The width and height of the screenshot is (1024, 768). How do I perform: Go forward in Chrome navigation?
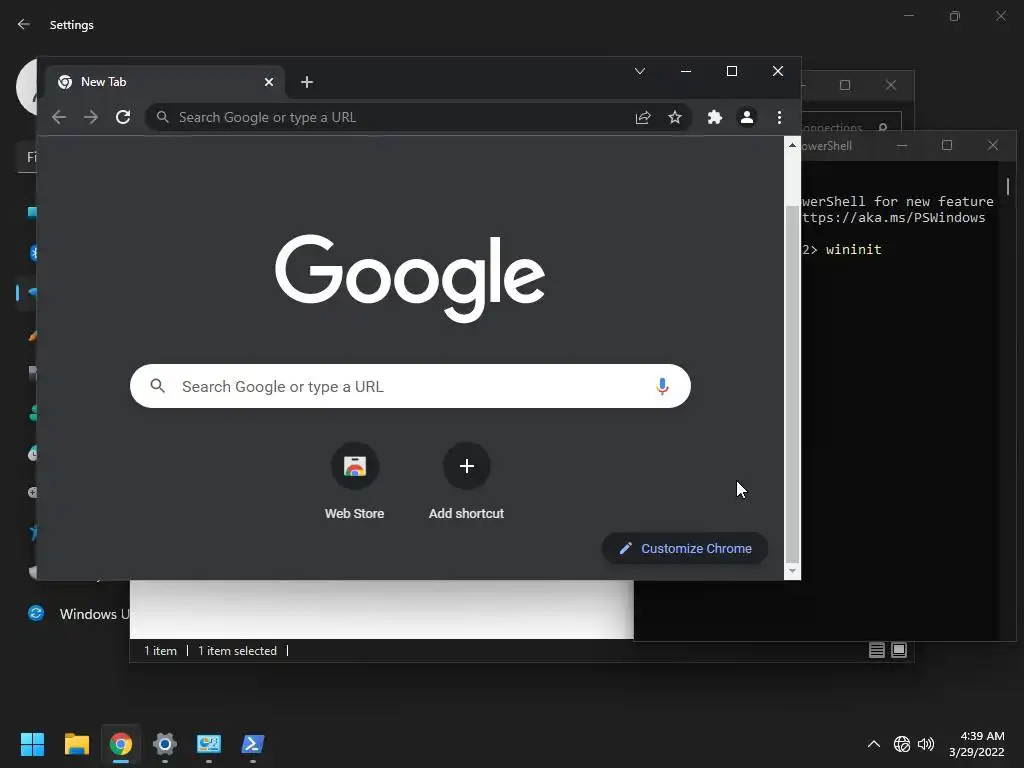click(91, 117)
